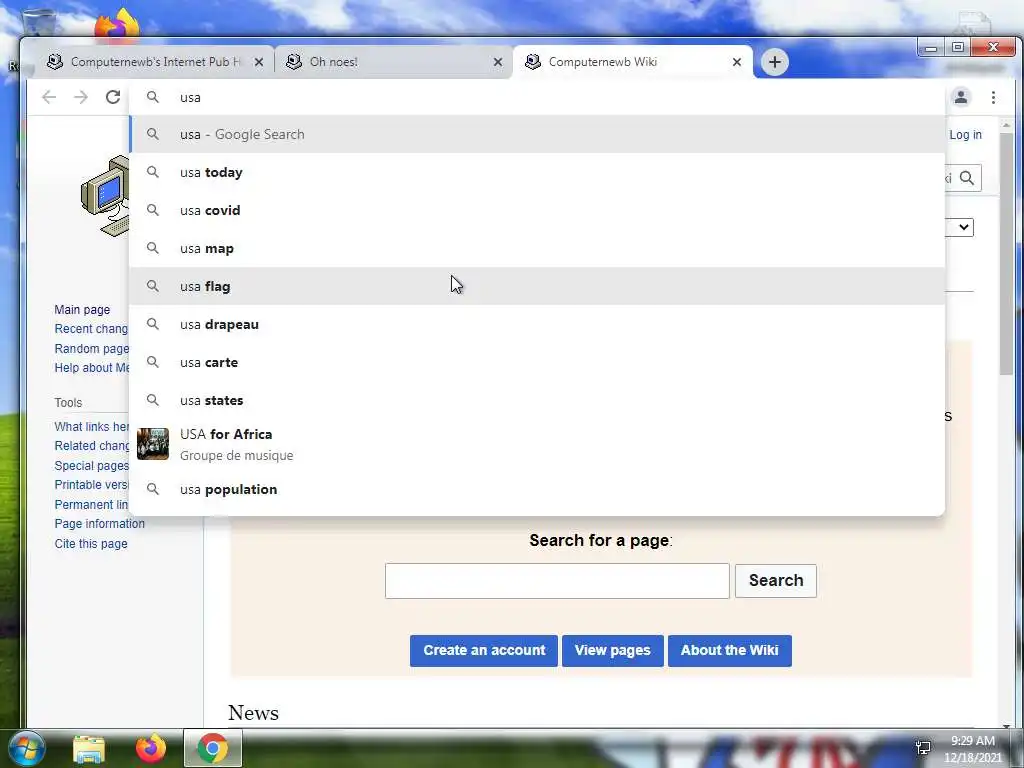1024x768 pixels.
Task: Click the Chrome taskbar icon
Action: pos(213,748)
